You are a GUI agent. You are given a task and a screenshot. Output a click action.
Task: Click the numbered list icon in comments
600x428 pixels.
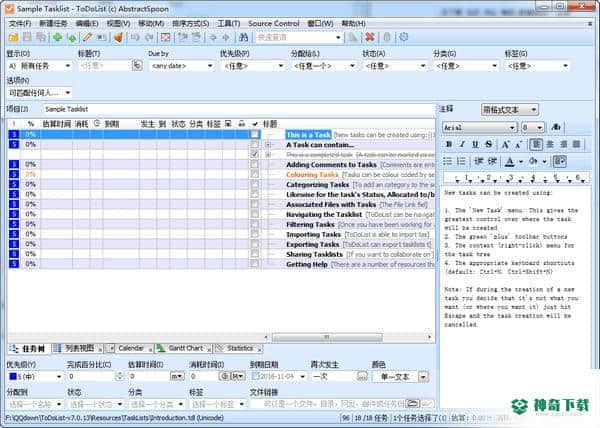461,161
